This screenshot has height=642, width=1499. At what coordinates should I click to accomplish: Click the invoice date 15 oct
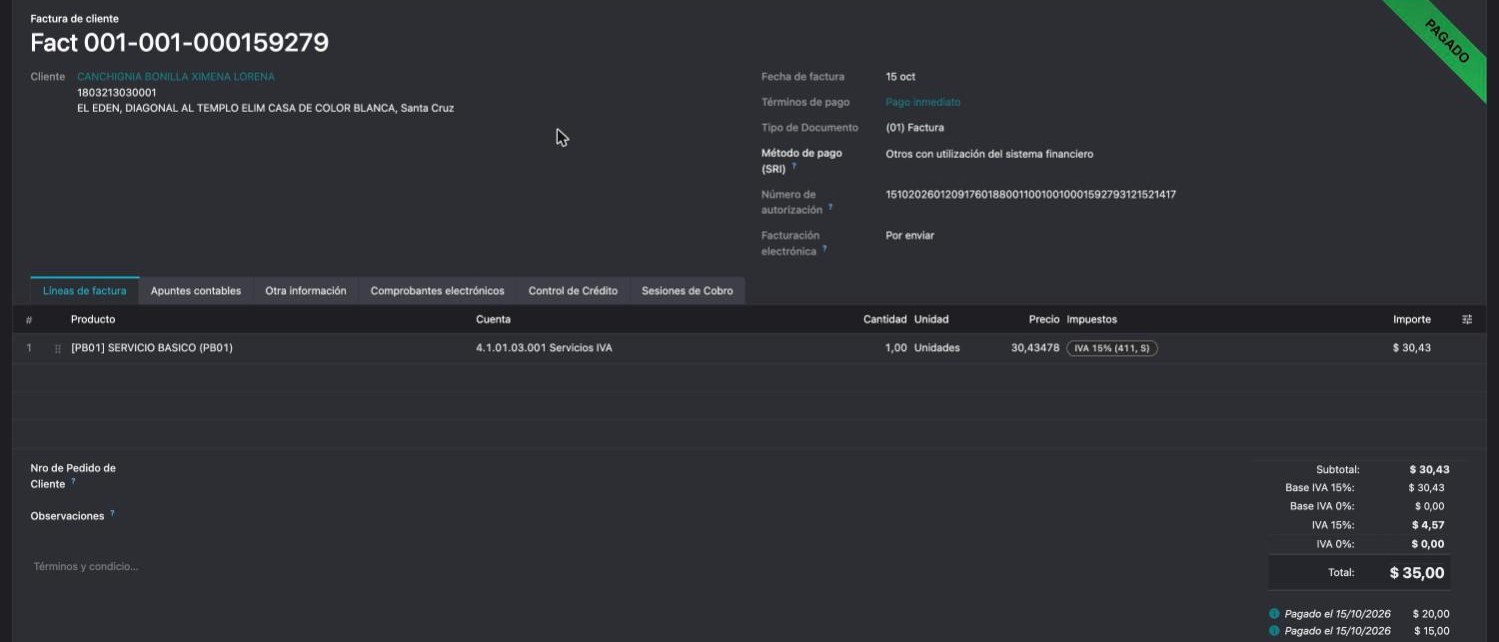tap(901, 77)
